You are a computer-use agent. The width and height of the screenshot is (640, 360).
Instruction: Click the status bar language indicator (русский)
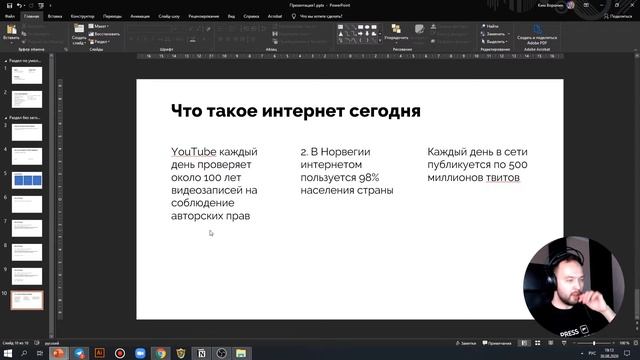pos(52,343)
